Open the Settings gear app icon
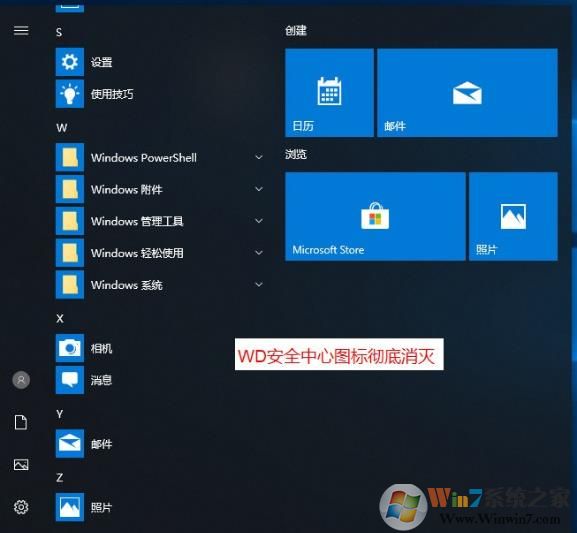Screen dimensions: 577x533 click(70, 62)
